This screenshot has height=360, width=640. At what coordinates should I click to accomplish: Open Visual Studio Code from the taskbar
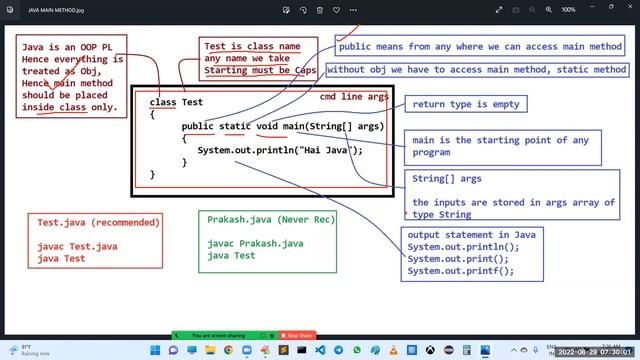pos(320,350)
